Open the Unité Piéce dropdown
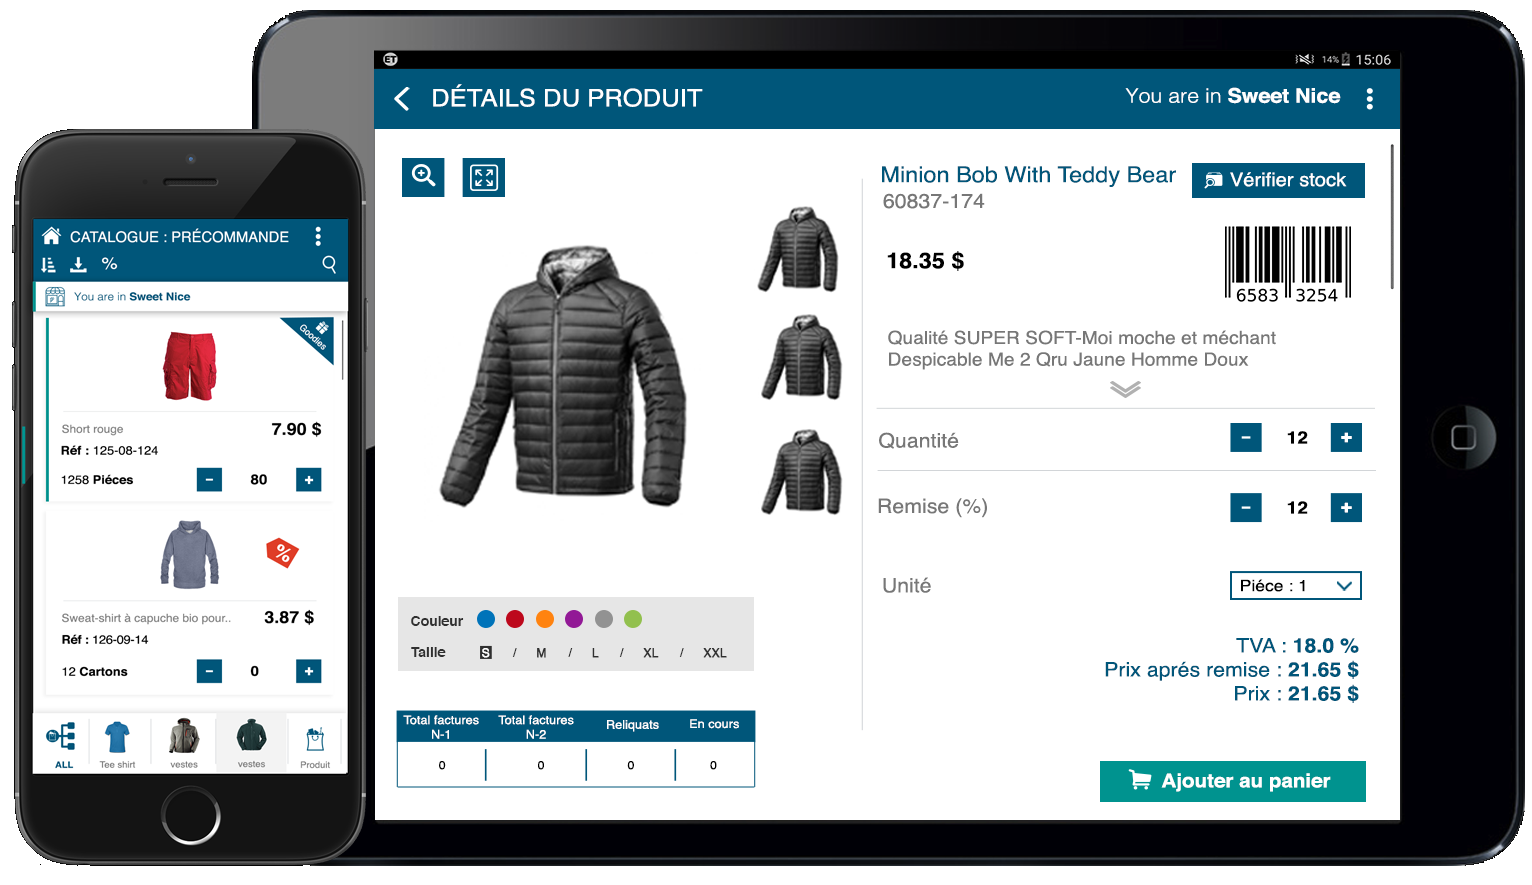Viewport: 1532px width, 885px height. [1296, 586]
